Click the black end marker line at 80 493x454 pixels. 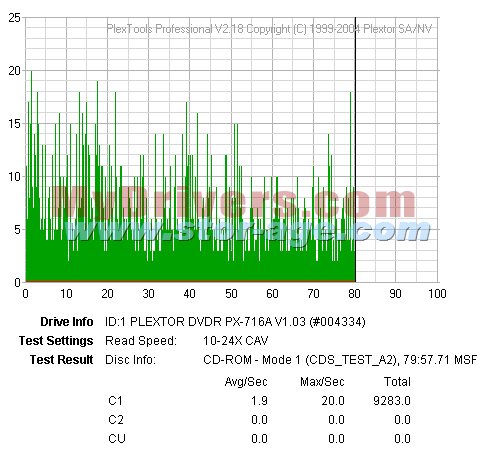(x=355, y=149)
